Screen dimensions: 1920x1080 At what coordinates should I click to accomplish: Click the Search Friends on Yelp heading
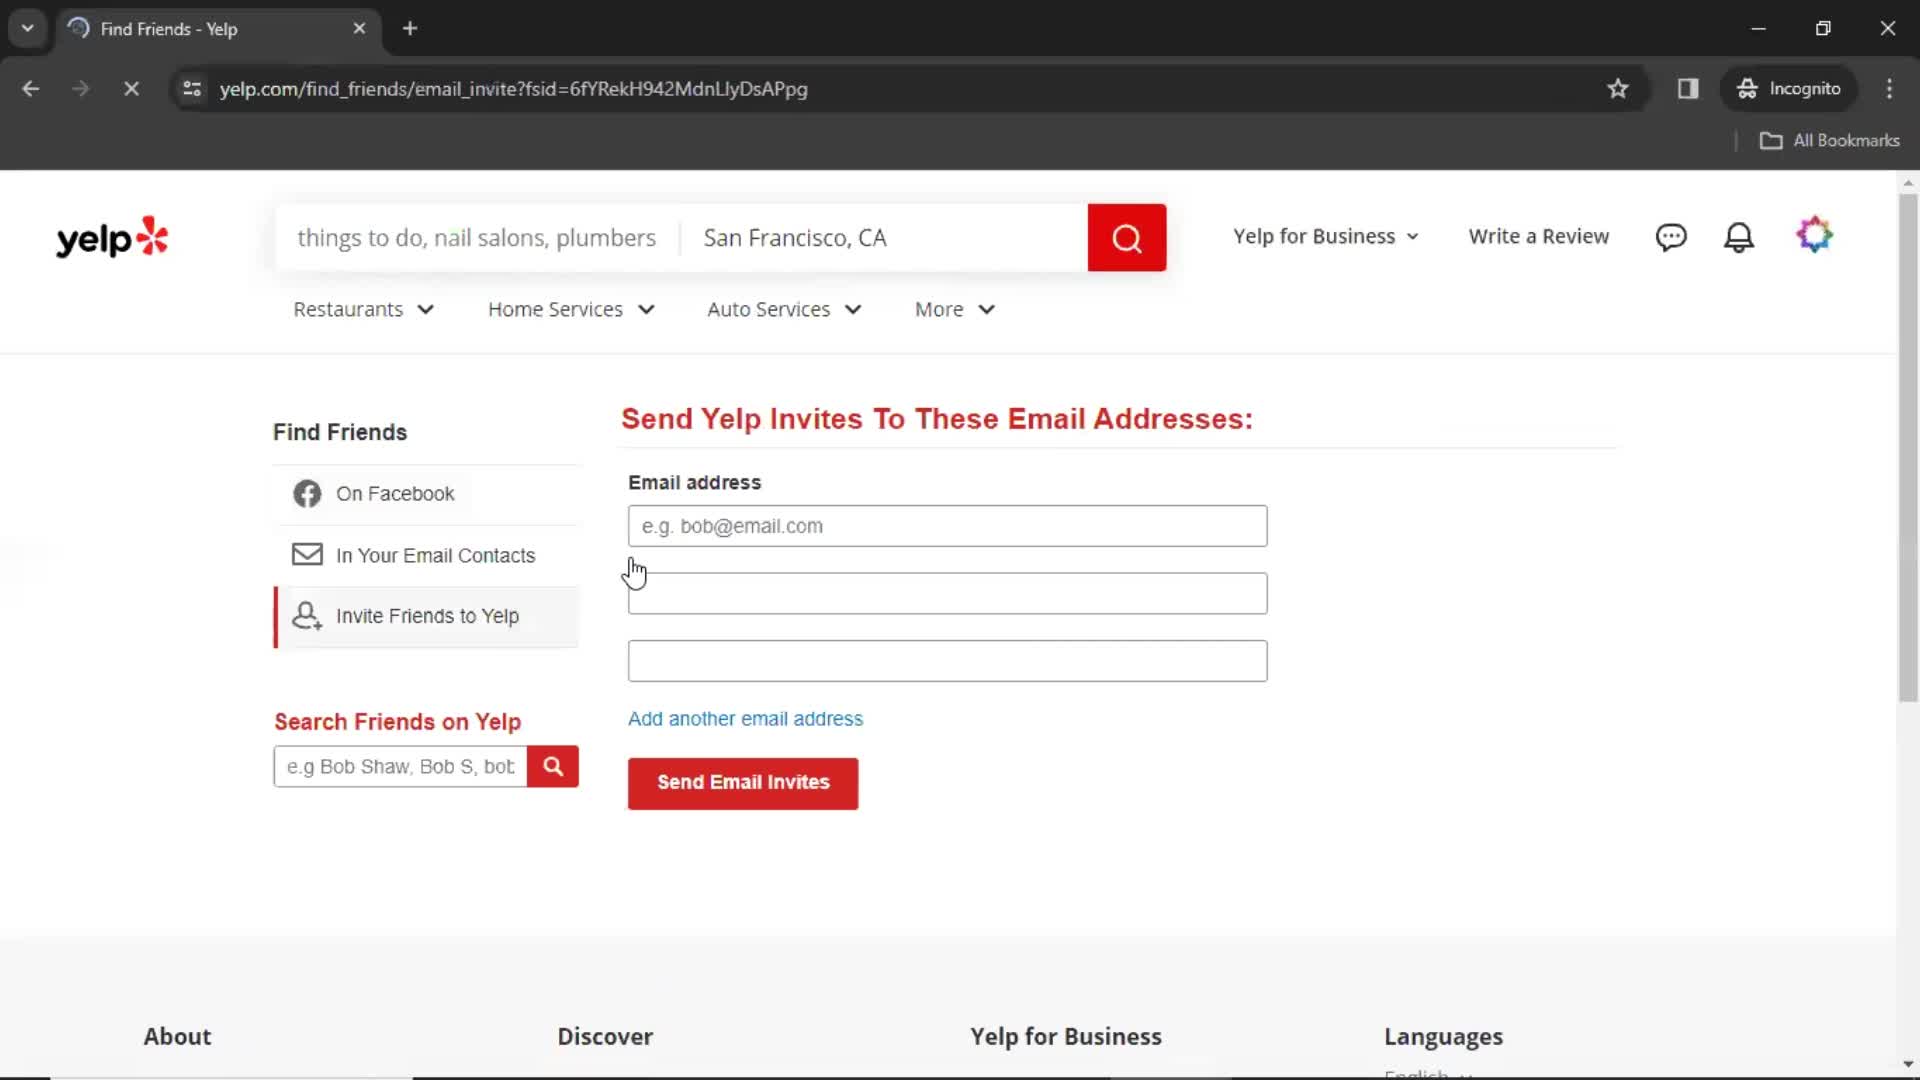click(x=397, y=722)
